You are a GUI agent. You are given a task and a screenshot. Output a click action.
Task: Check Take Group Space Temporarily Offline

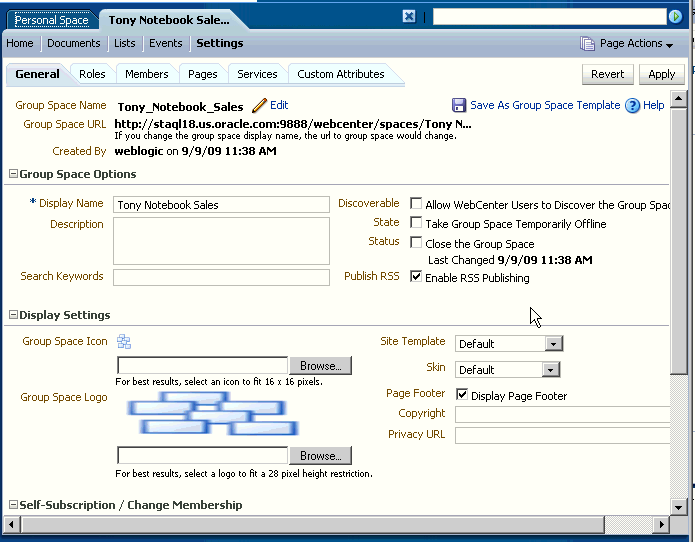tap(416, 222)
